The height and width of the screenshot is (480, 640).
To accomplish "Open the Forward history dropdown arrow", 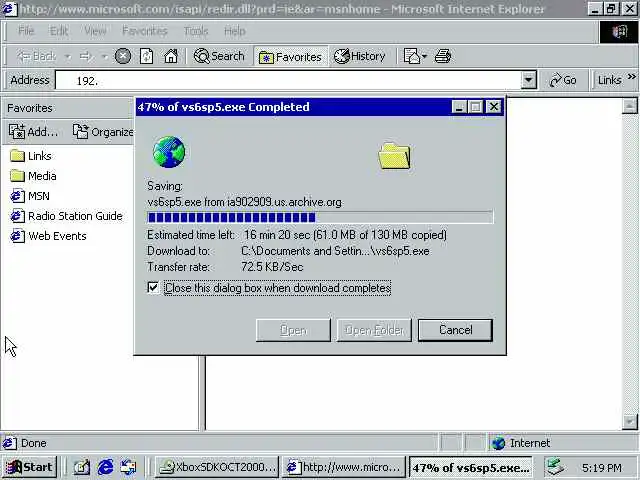I will 104,56.
